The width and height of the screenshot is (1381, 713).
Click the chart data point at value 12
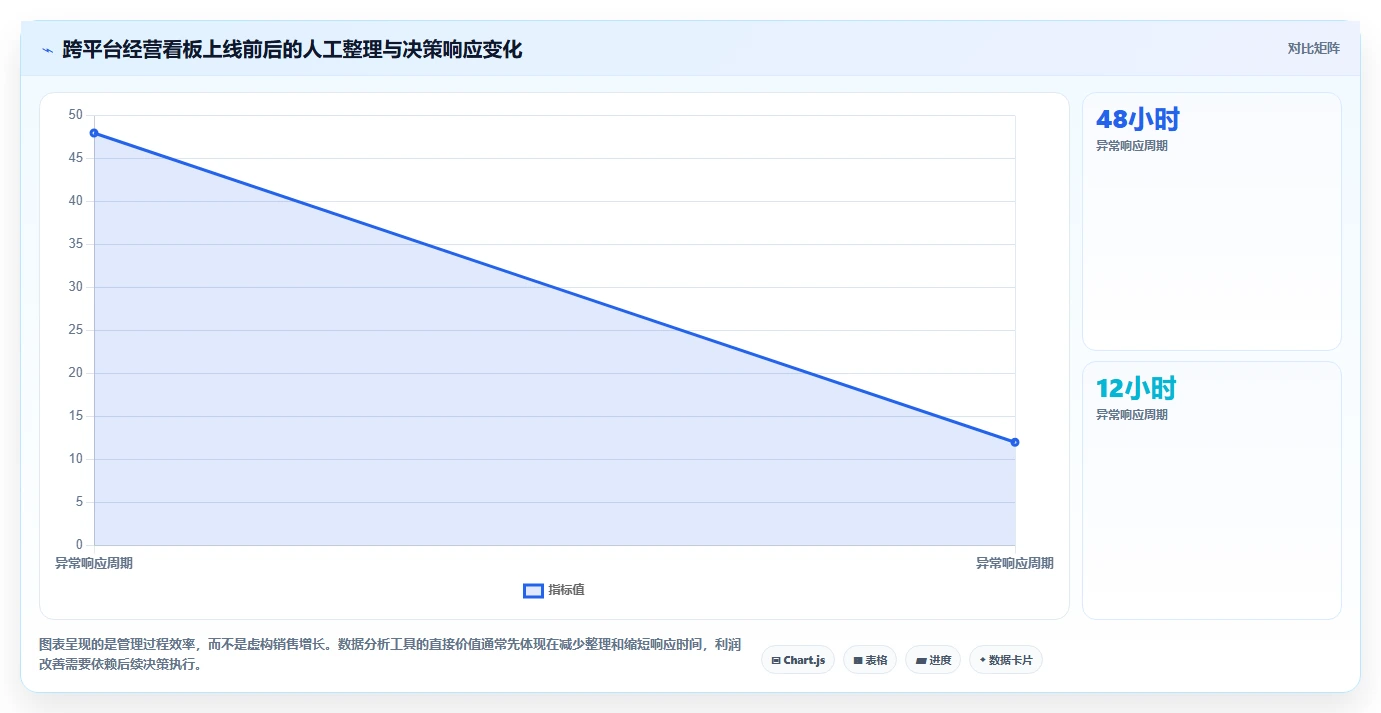click(x=1015, y=442)
